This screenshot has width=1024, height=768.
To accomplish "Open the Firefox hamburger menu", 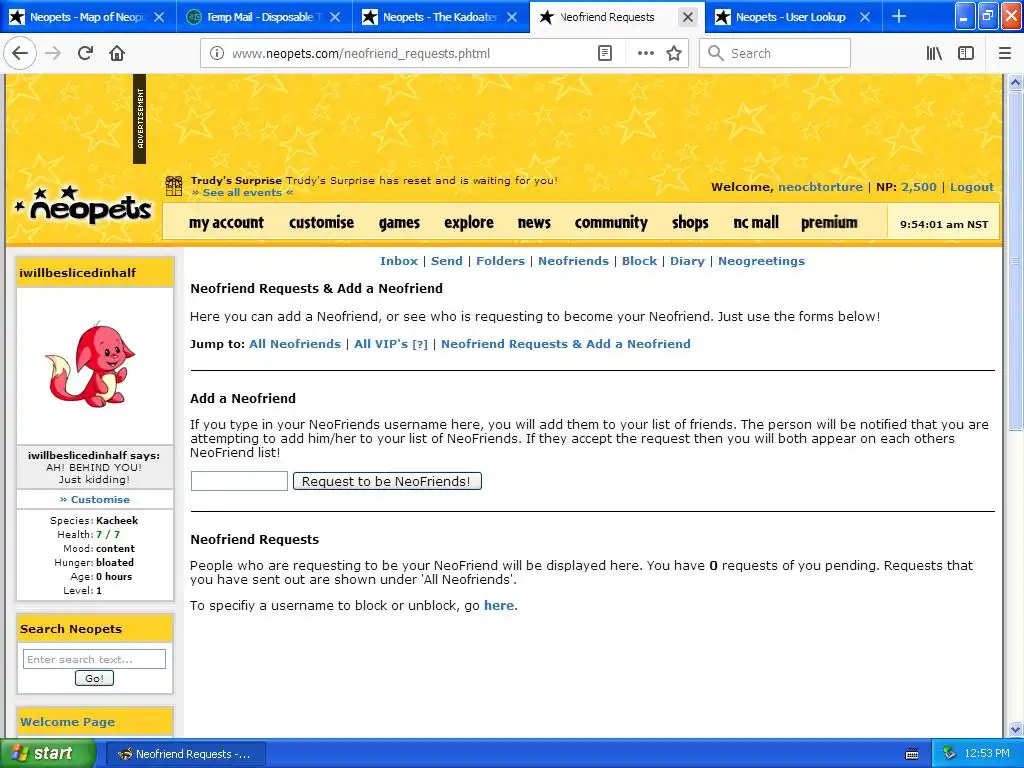I will [1005, 54].
